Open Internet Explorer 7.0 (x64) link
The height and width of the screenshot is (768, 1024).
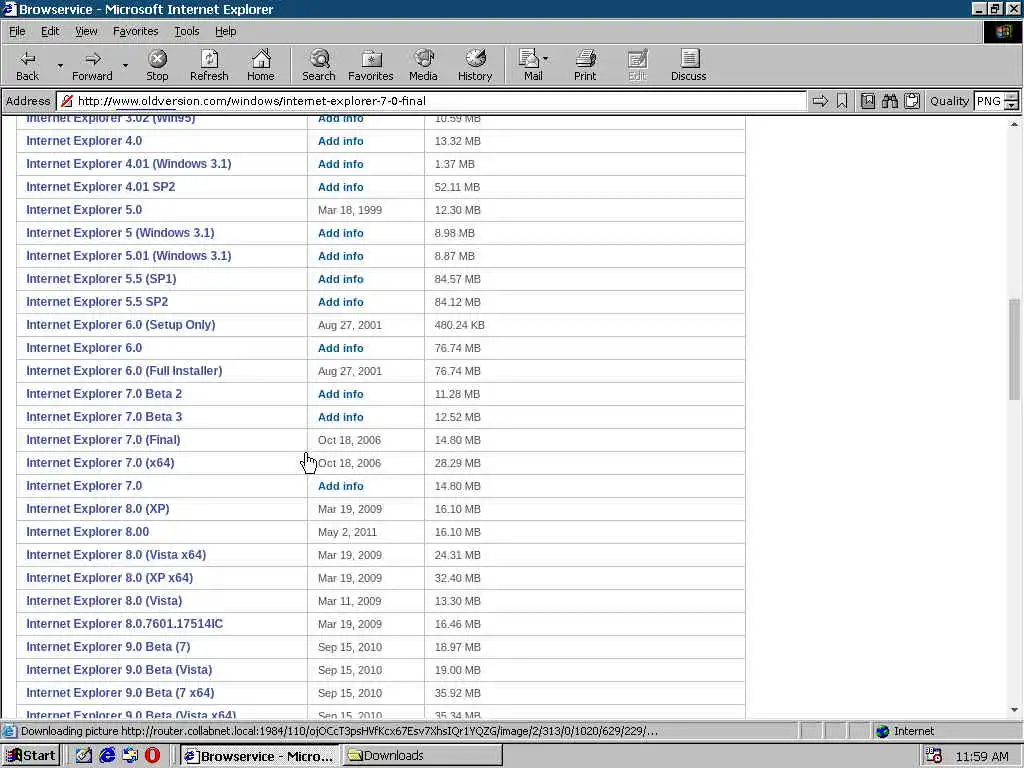[100, 462]
